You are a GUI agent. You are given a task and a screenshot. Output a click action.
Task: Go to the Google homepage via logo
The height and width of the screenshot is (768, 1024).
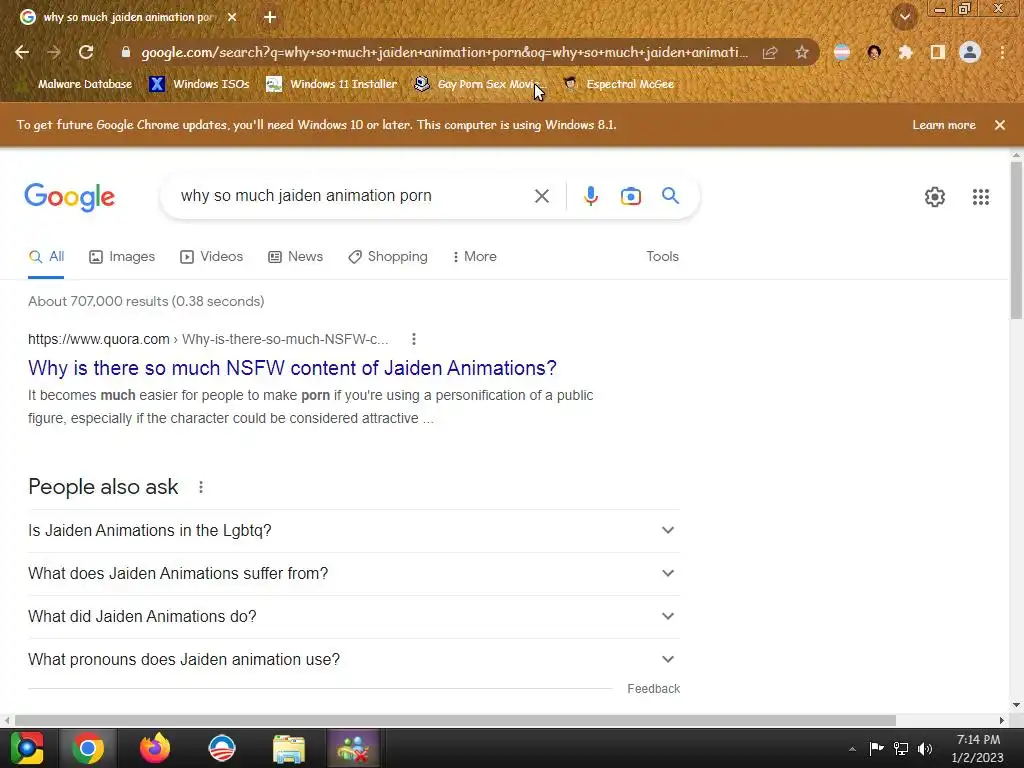point(70,197)
